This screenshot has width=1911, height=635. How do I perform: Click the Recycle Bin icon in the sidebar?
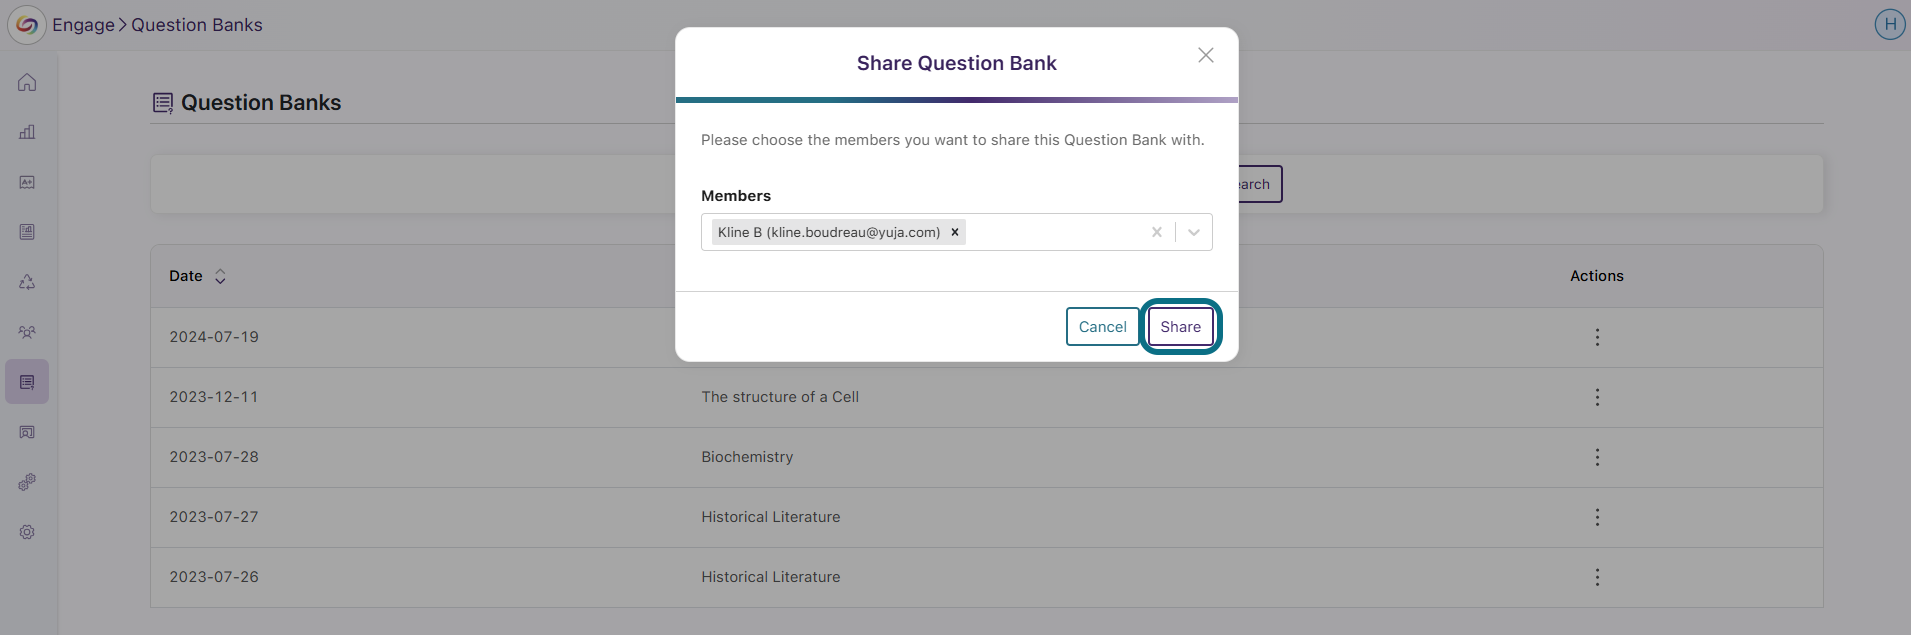[27, 282]
